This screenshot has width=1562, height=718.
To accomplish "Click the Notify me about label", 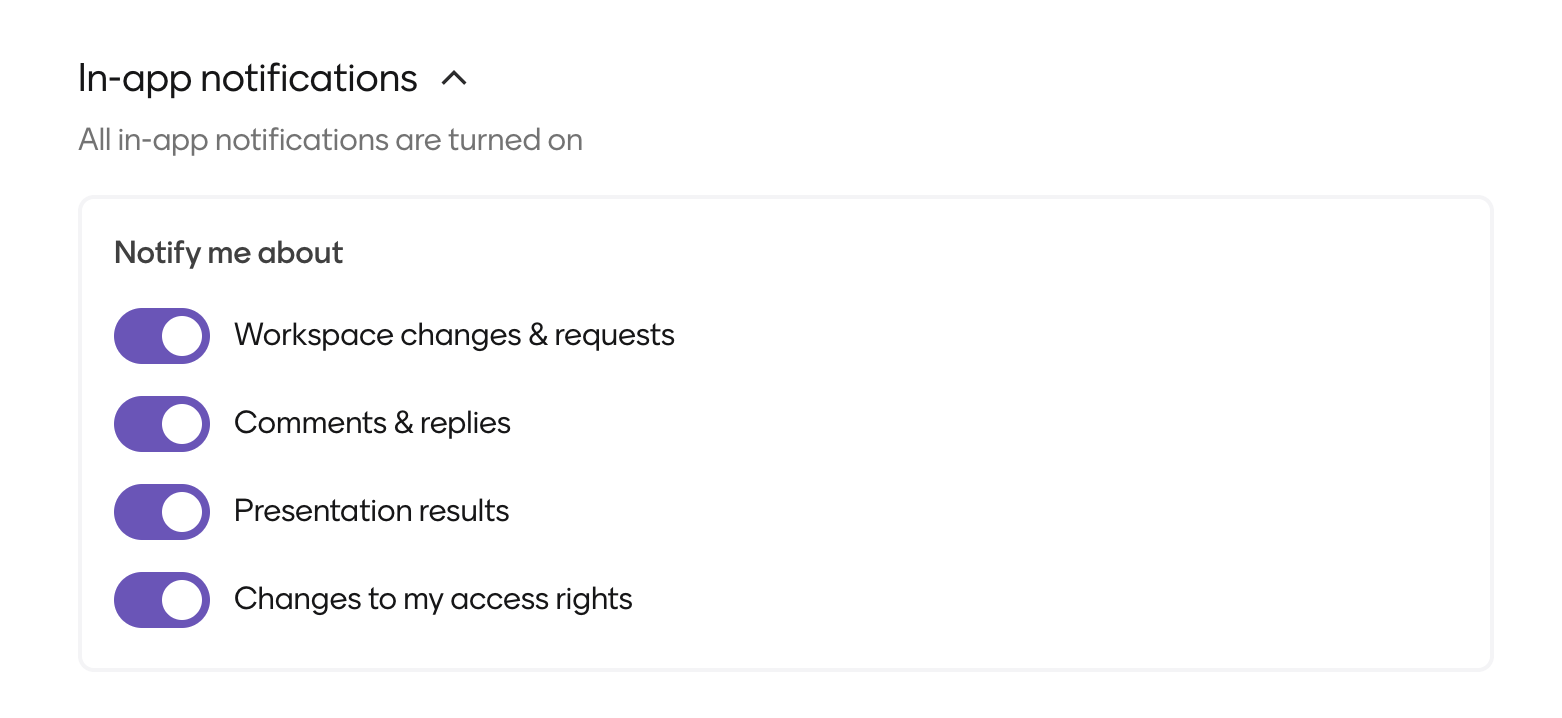I will point(228,253).
